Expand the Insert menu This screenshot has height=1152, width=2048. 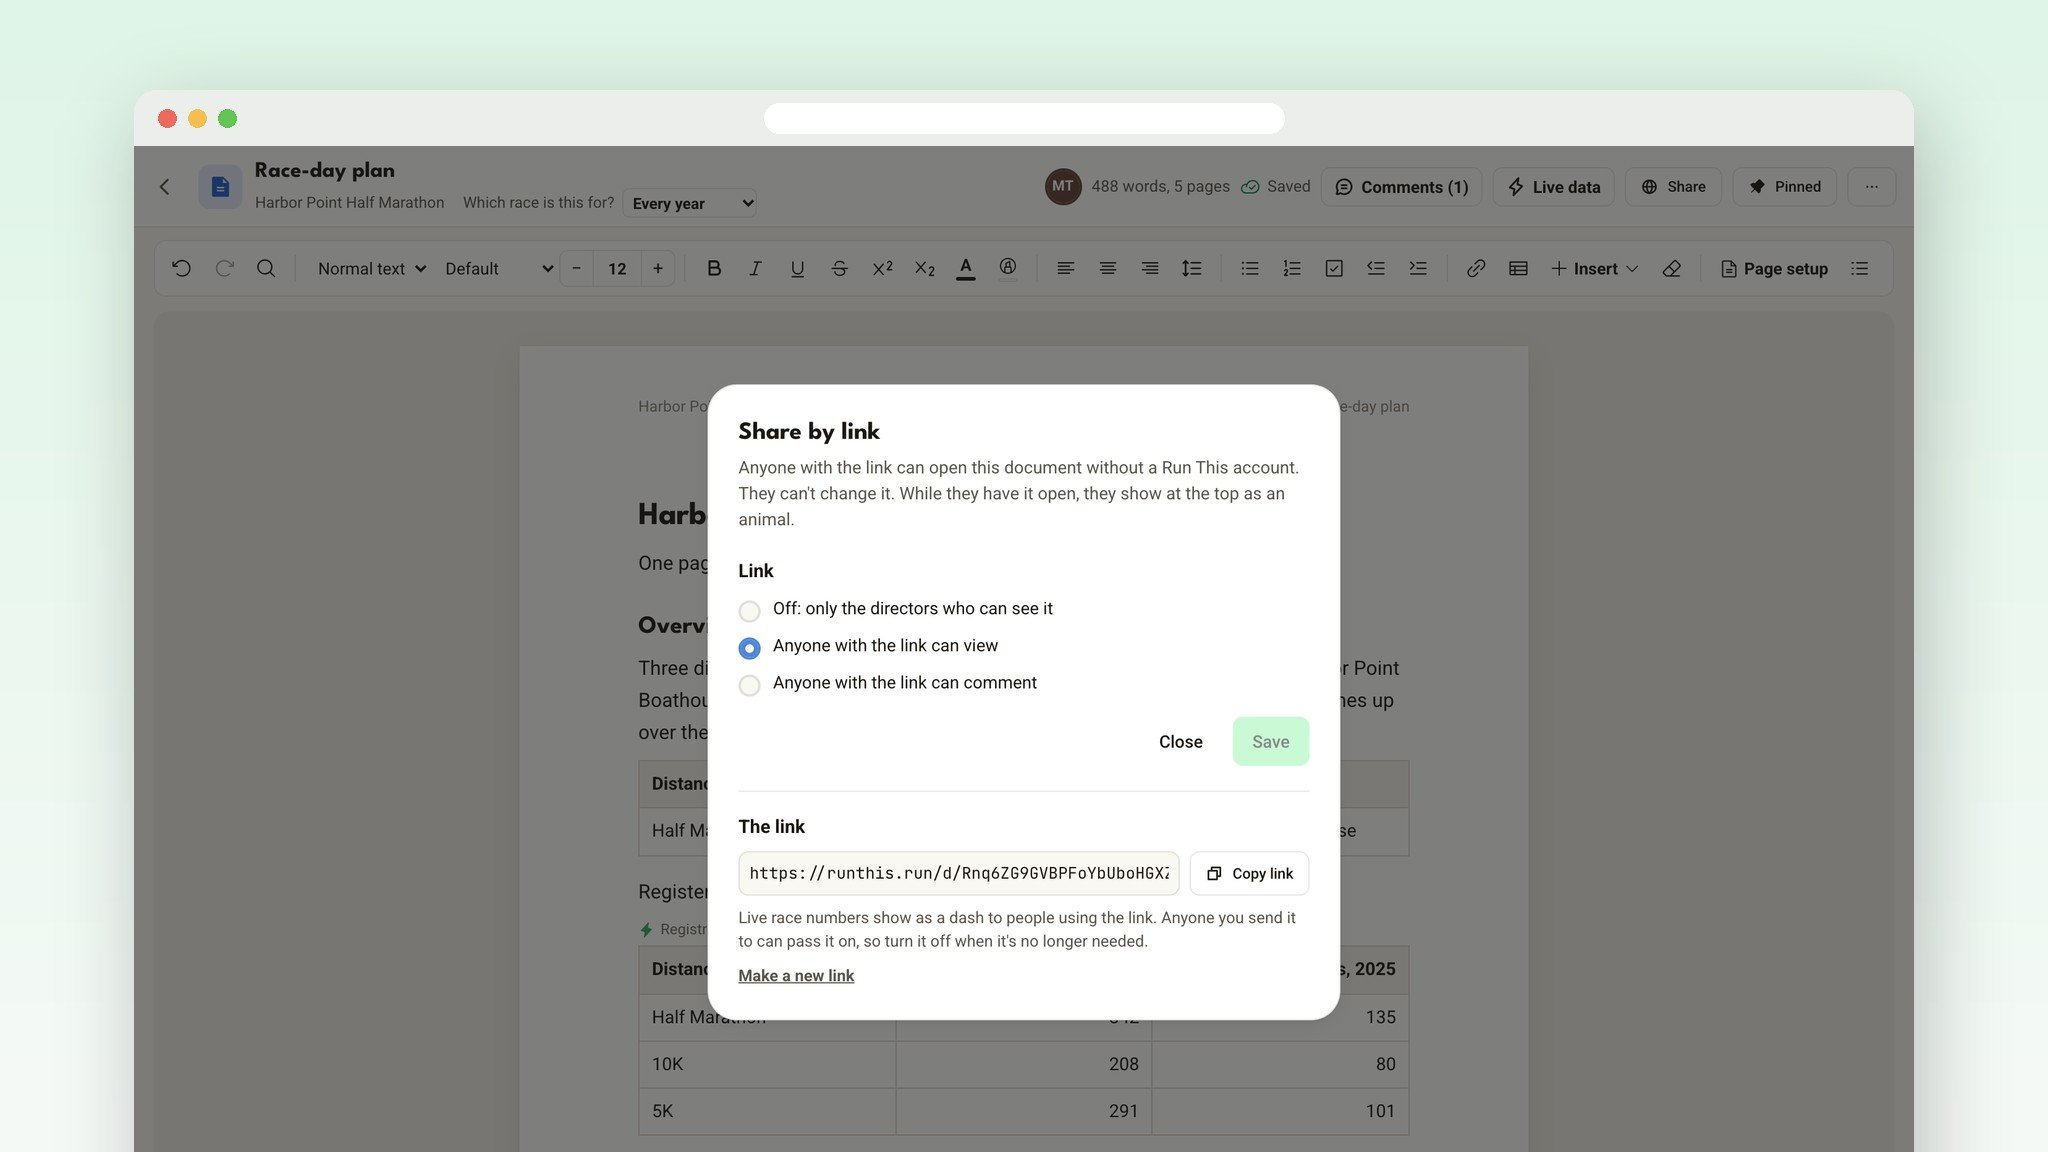[x=1594, y=268]
